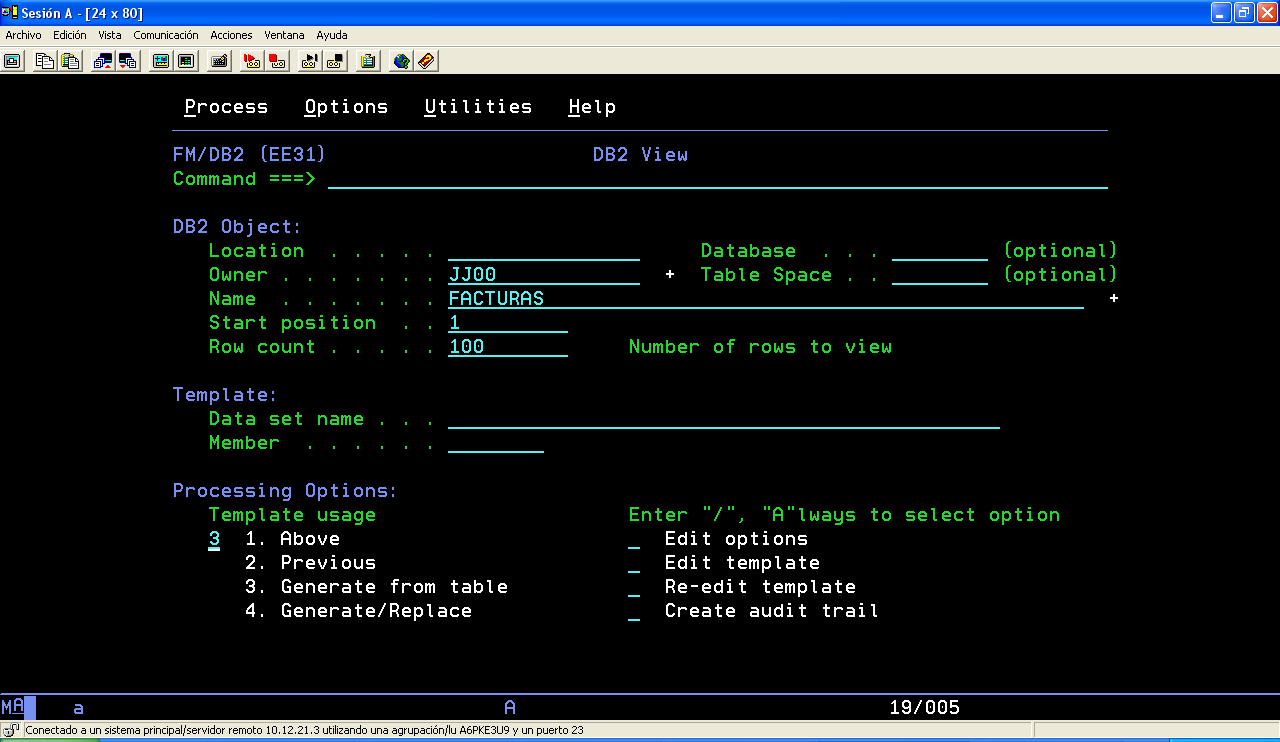Open the Utilities menu item
The height and width of the screenshot is (742, 1280).
tap(478, 107)
